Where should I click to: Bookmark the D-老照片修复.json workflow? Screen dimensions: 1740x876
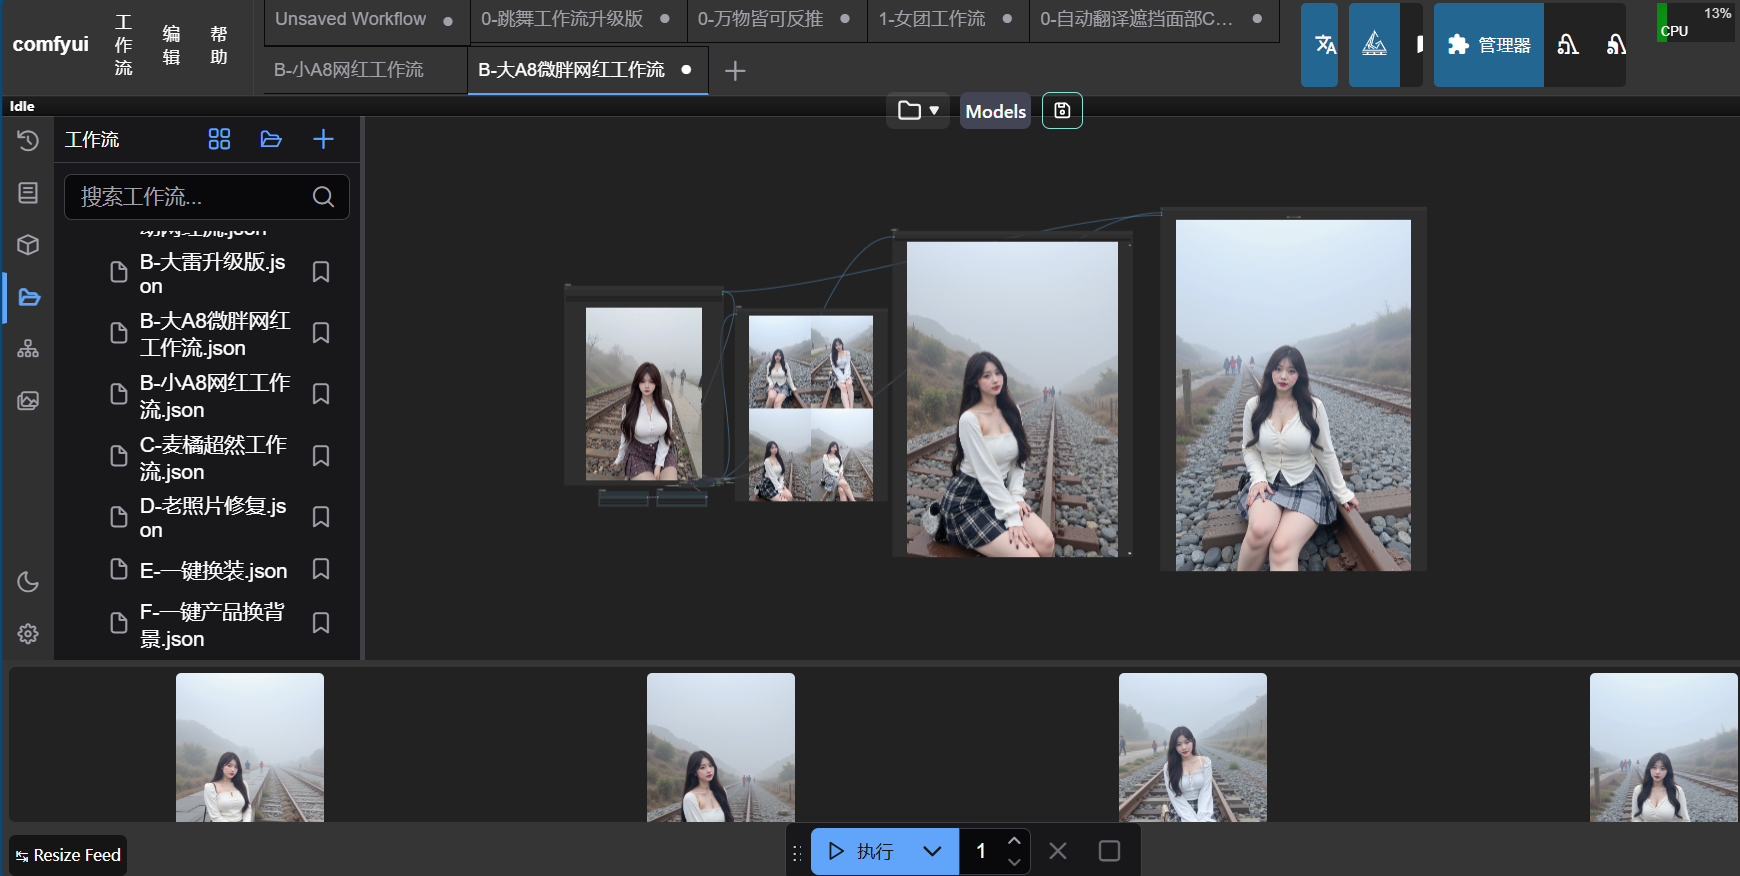tap(321, 517)
